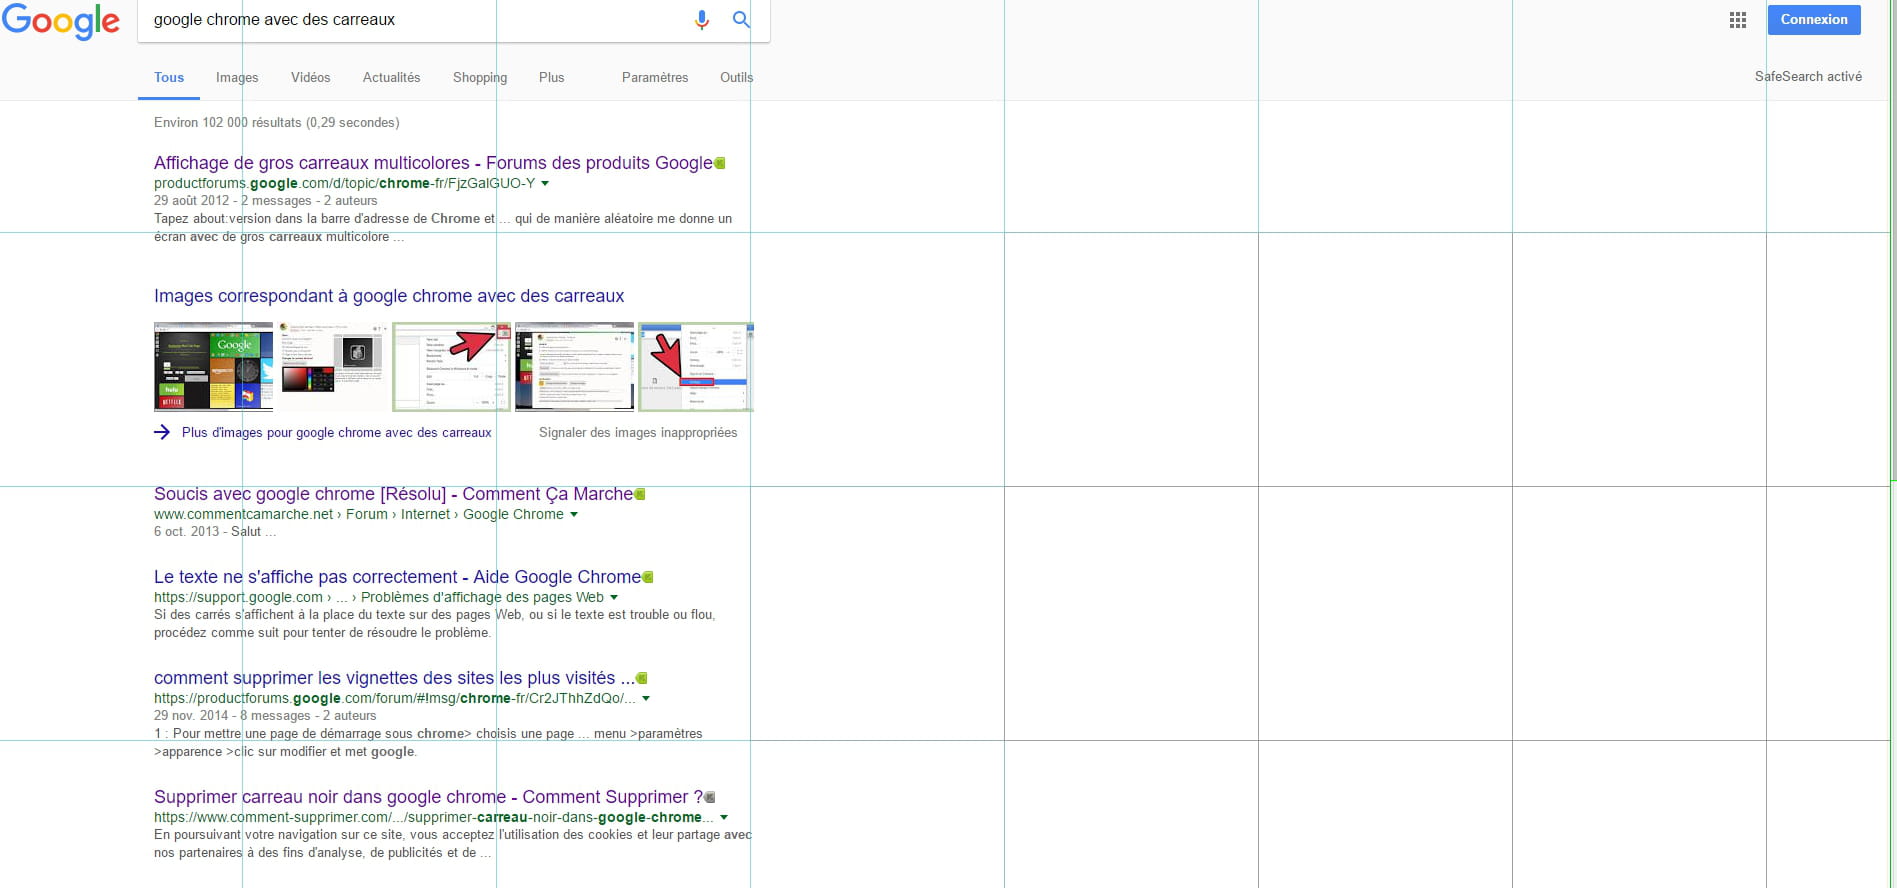Expand options arrow for productforums.google.com/d/topic URL
1897x888 pixels.
click(x=545, y=184)
